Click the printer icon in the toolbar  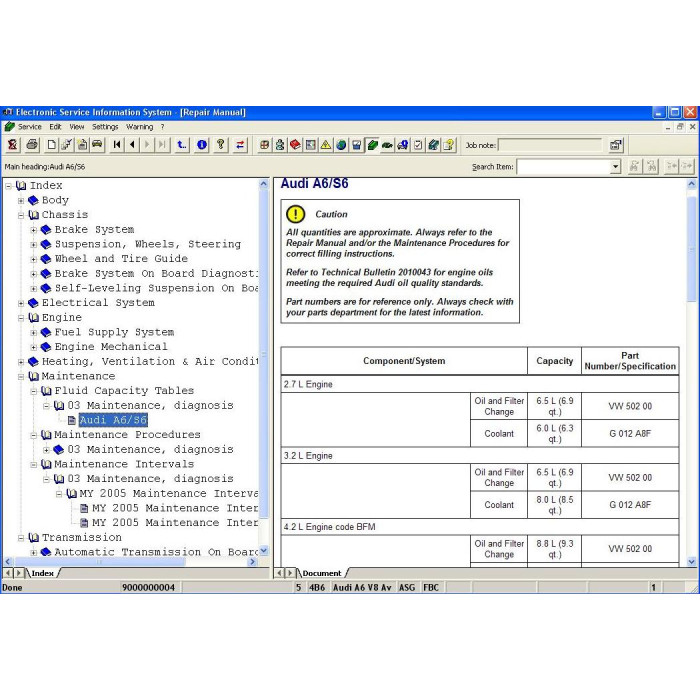click(x=32, y=145)
